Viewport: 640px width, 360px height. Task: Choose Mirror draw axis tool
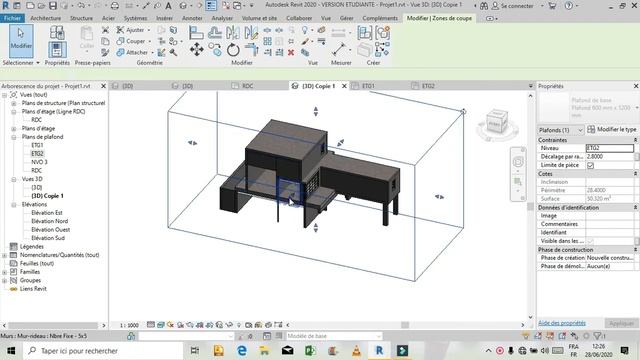coord(251,33)
